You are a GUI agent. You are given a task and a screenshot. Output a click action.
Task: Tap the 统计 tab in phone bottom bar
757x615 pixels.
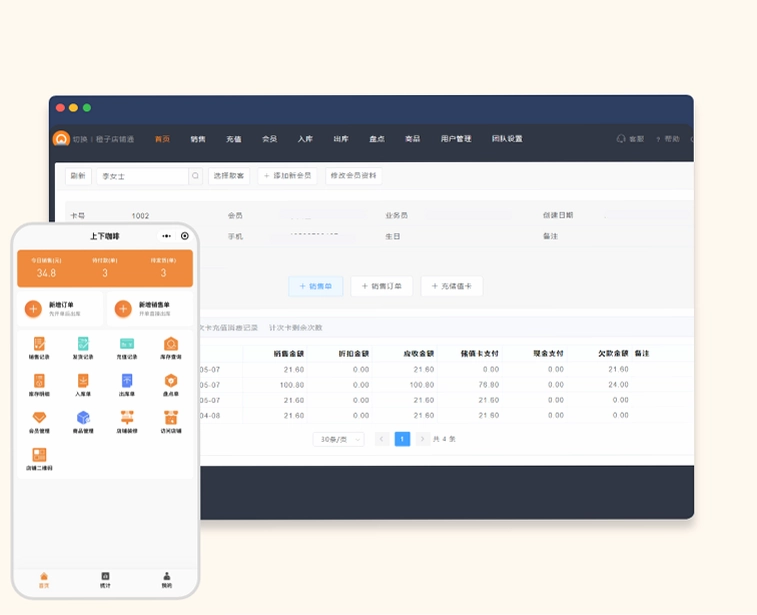click(x=105, y=580)
